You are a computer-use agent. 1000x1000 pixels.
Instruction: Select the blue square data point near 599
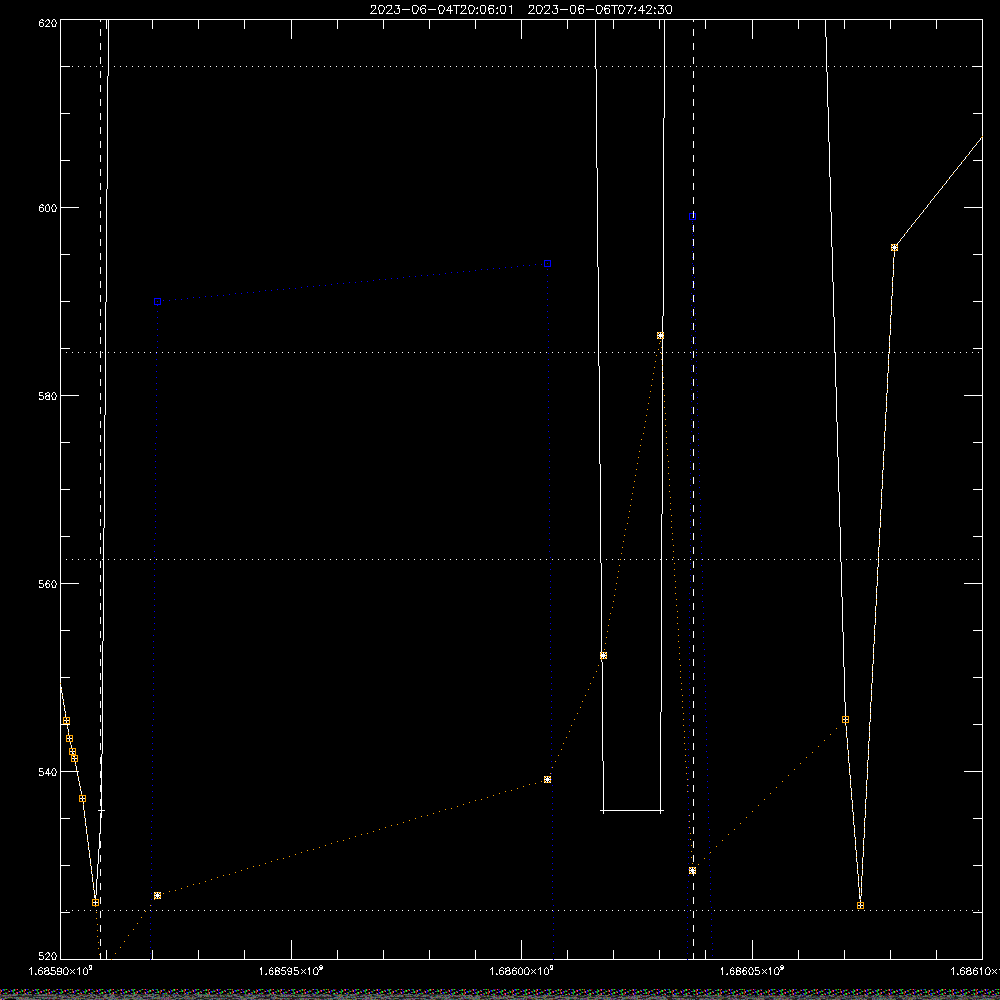(693, 217)
